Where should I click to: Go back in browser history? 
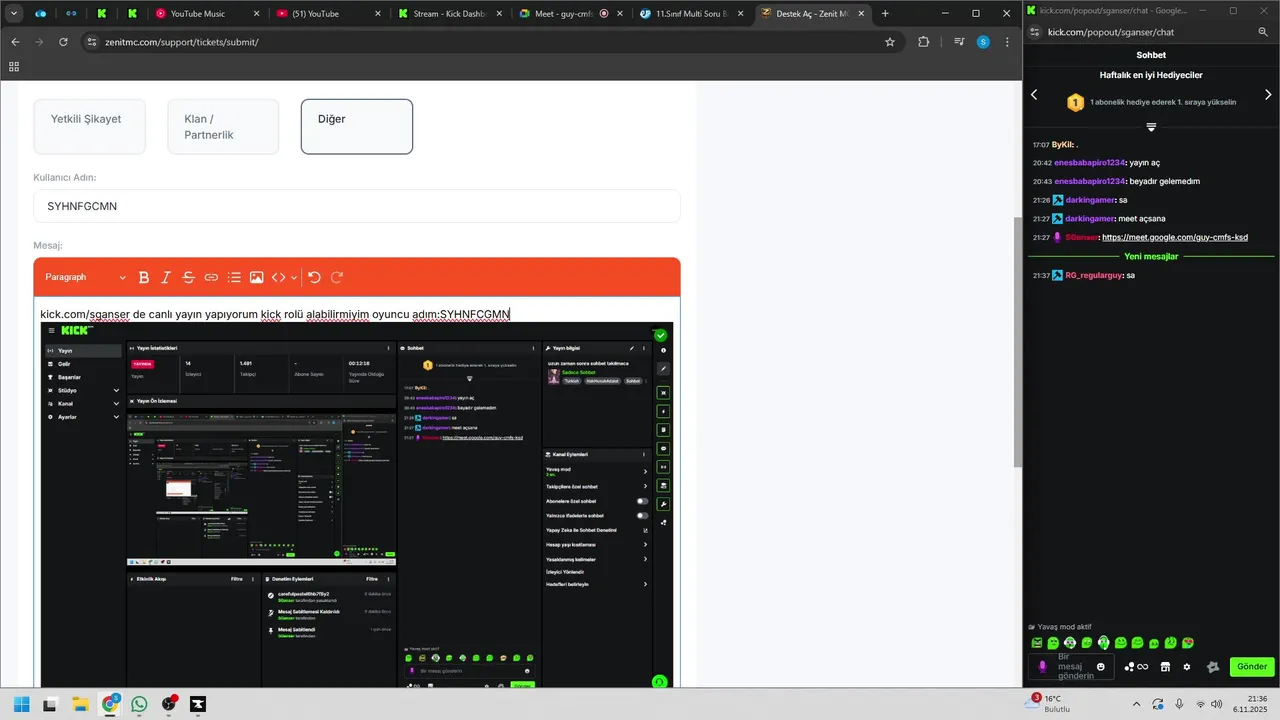pyautogui.click(x=15, y=42)
